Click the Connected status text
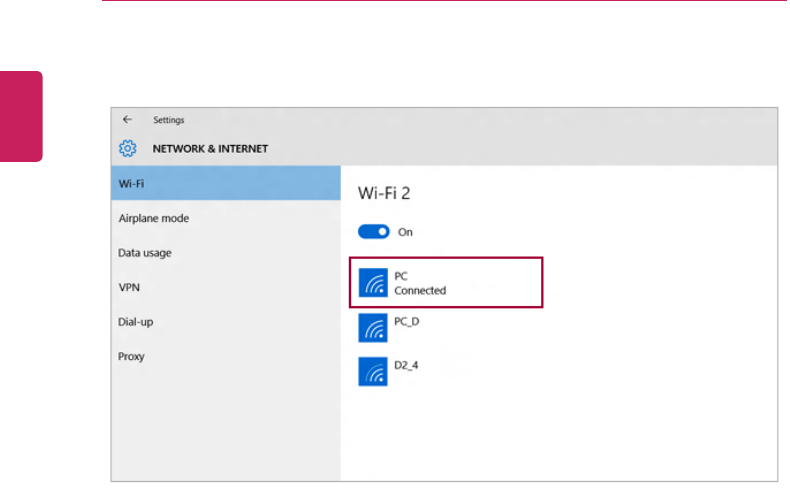The image size is (790, 504). (x=420, y=290)
